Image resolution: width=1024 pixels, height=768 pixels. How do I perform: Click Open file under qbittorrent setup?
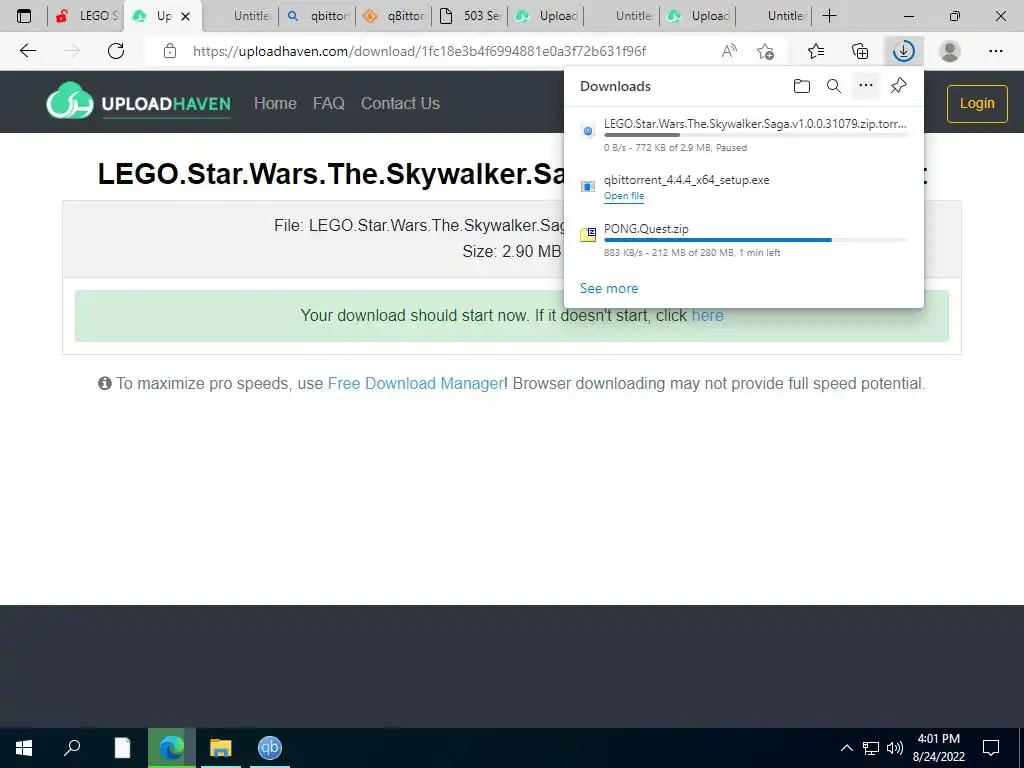tap(624, 196)
